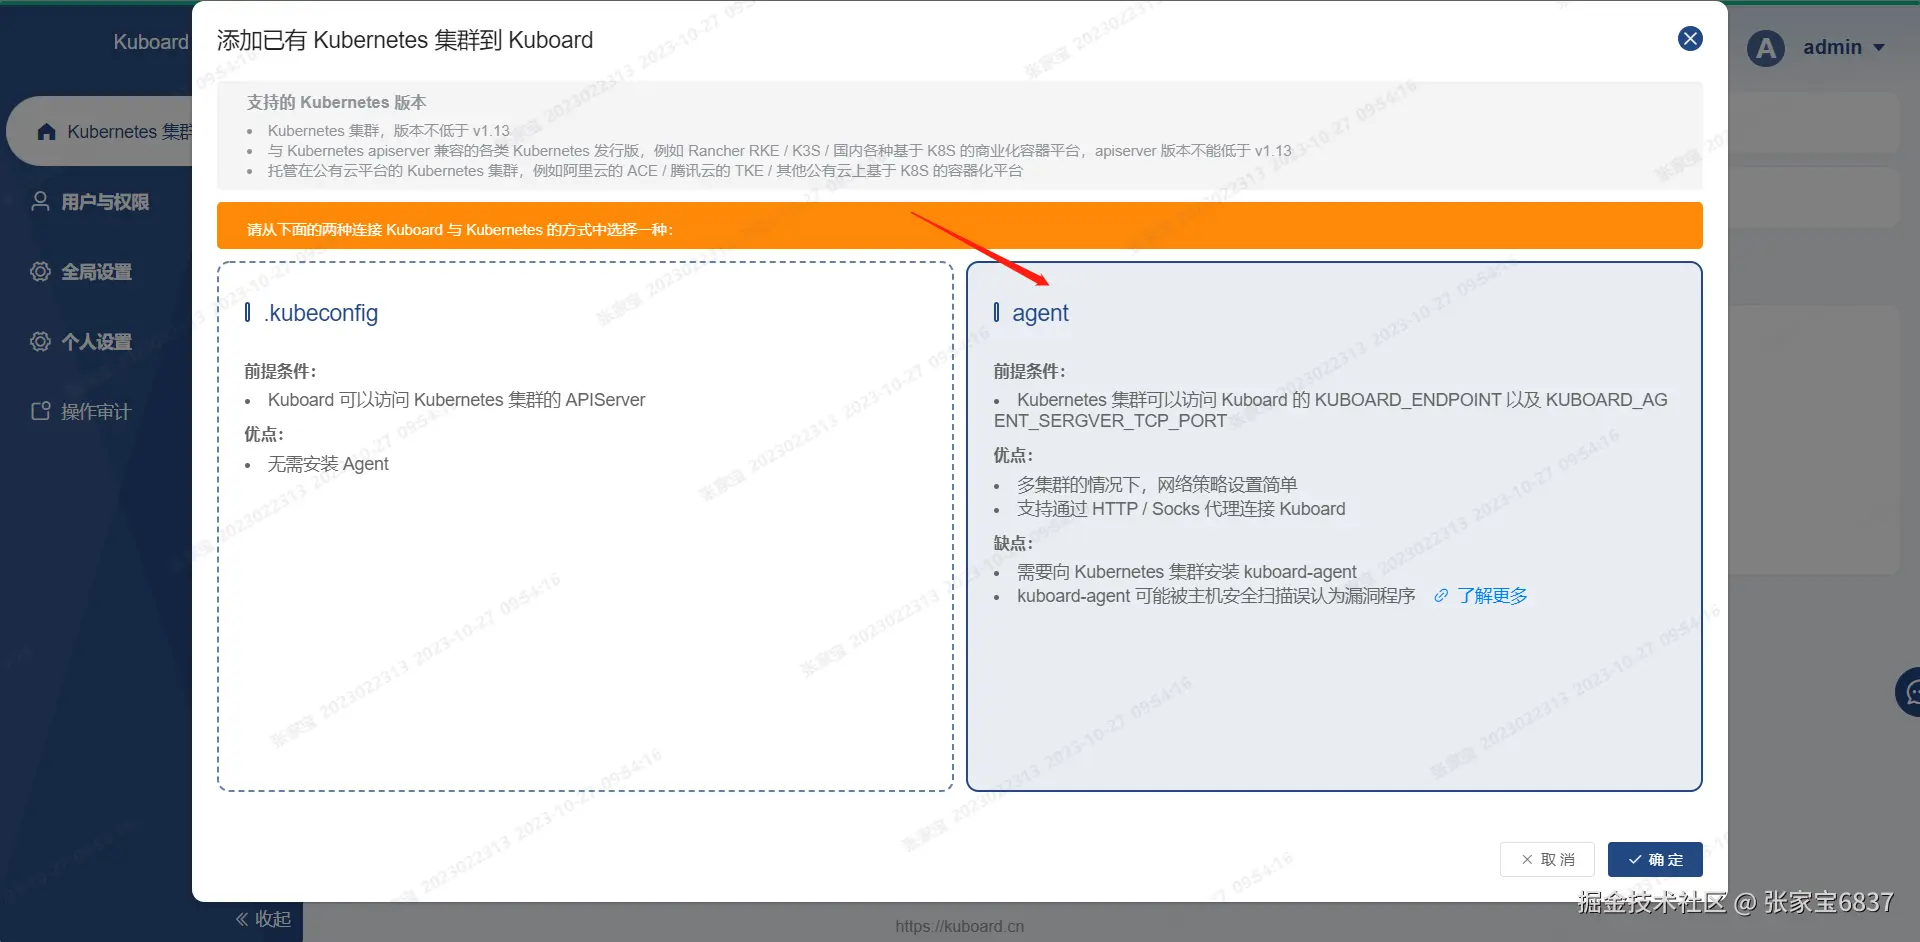The width and height of the screenshot is (1920, 942).
Task: Click the agent card heading
Action: tap(1040, 313)
